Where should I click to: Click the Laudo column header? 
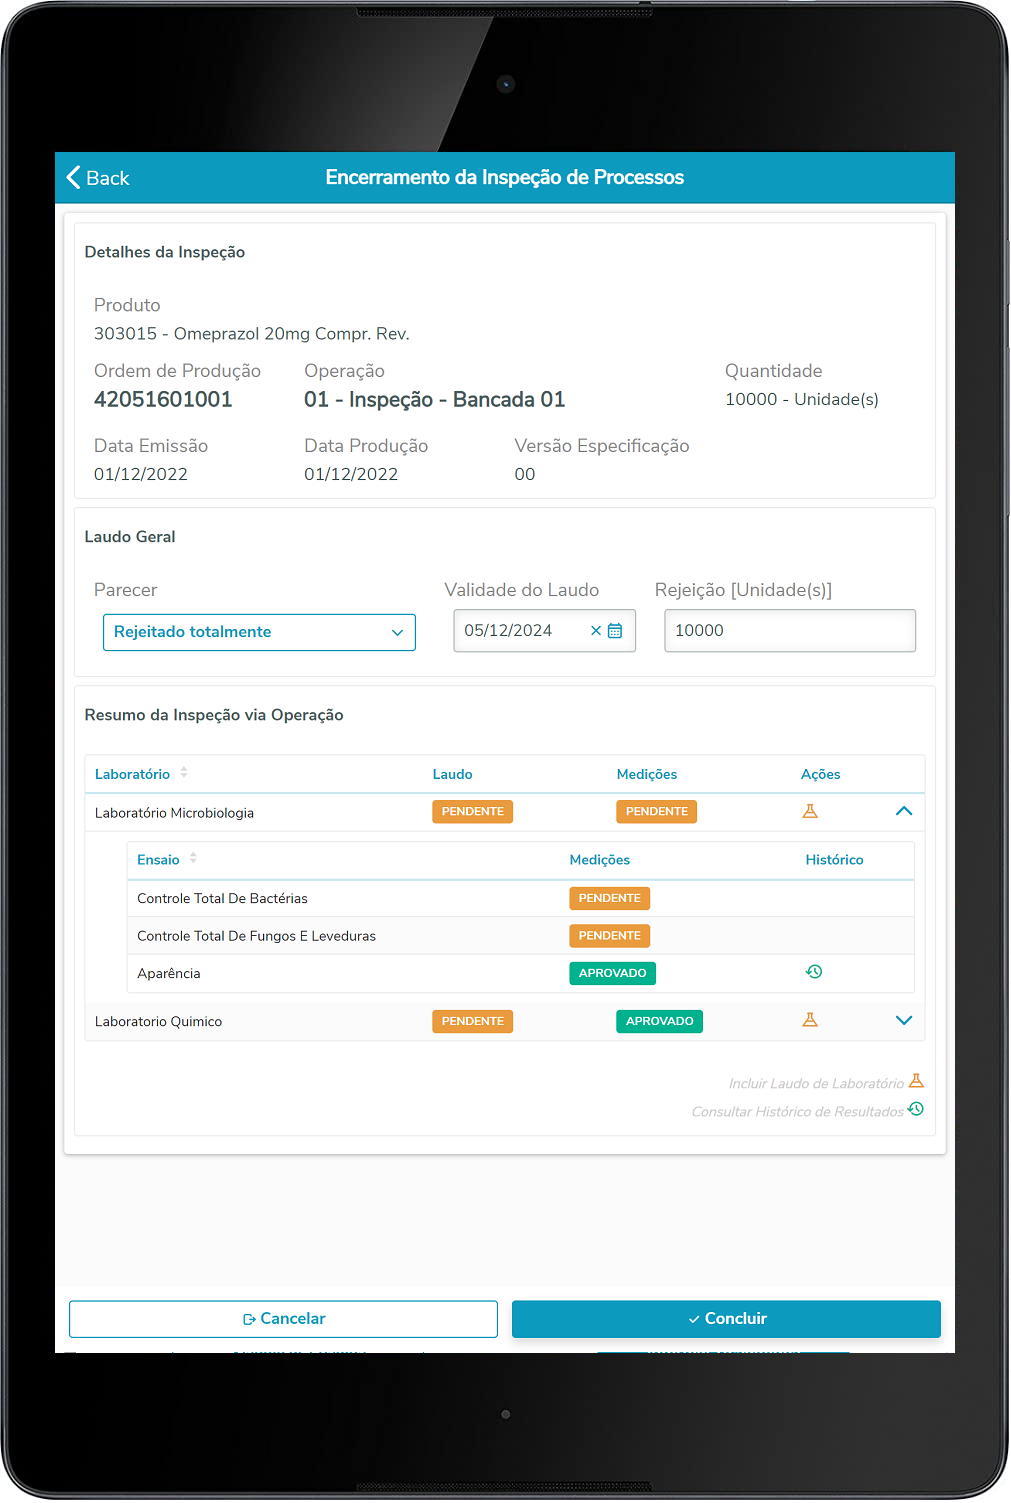pos(452,774)
